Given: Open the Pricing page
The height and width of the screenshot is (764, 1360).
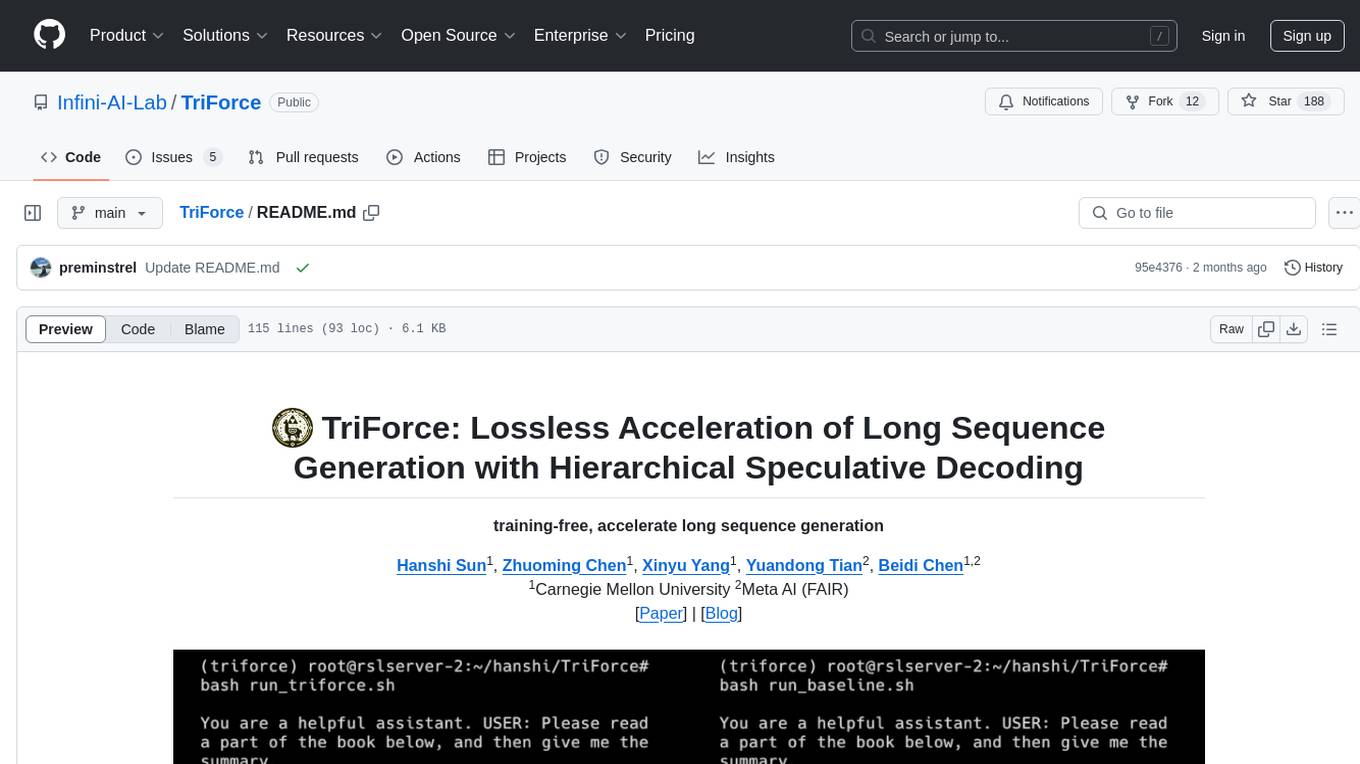Looking at the screenshot, I should point(670,35).
